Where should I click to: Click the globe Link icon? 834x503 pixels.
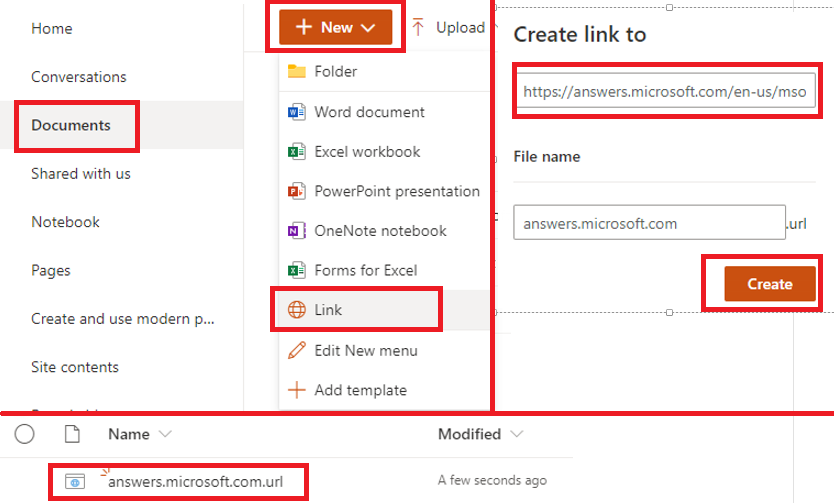[x=297, y=309]
